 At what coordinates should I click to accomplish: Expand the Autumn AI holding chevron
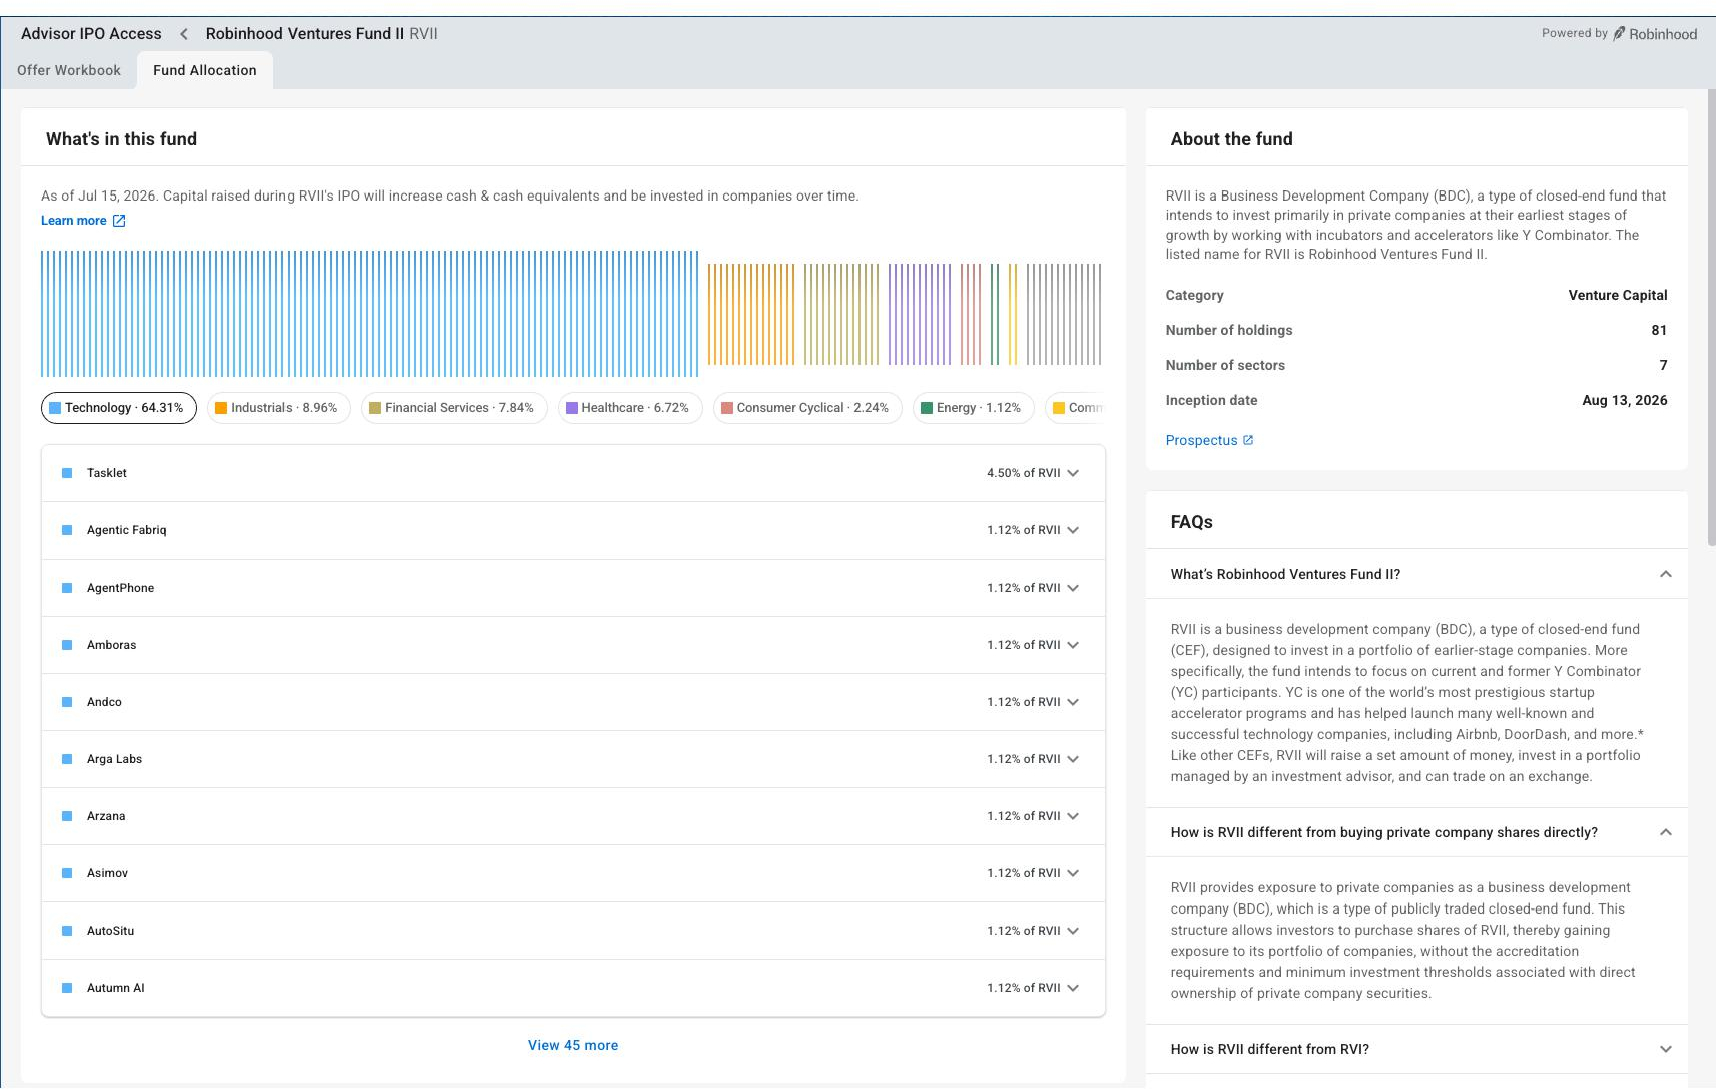tap(1073, 988)
